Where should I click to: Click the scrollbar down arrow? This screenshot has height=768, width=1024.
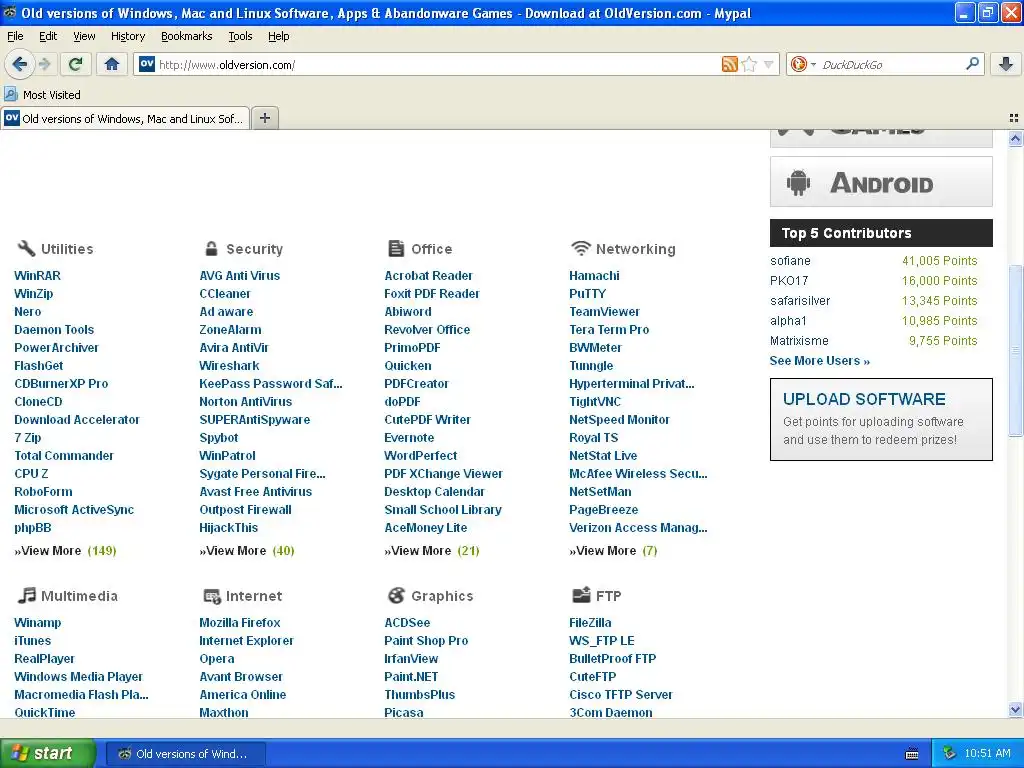pyautogui.click(x=1015, y=709)
